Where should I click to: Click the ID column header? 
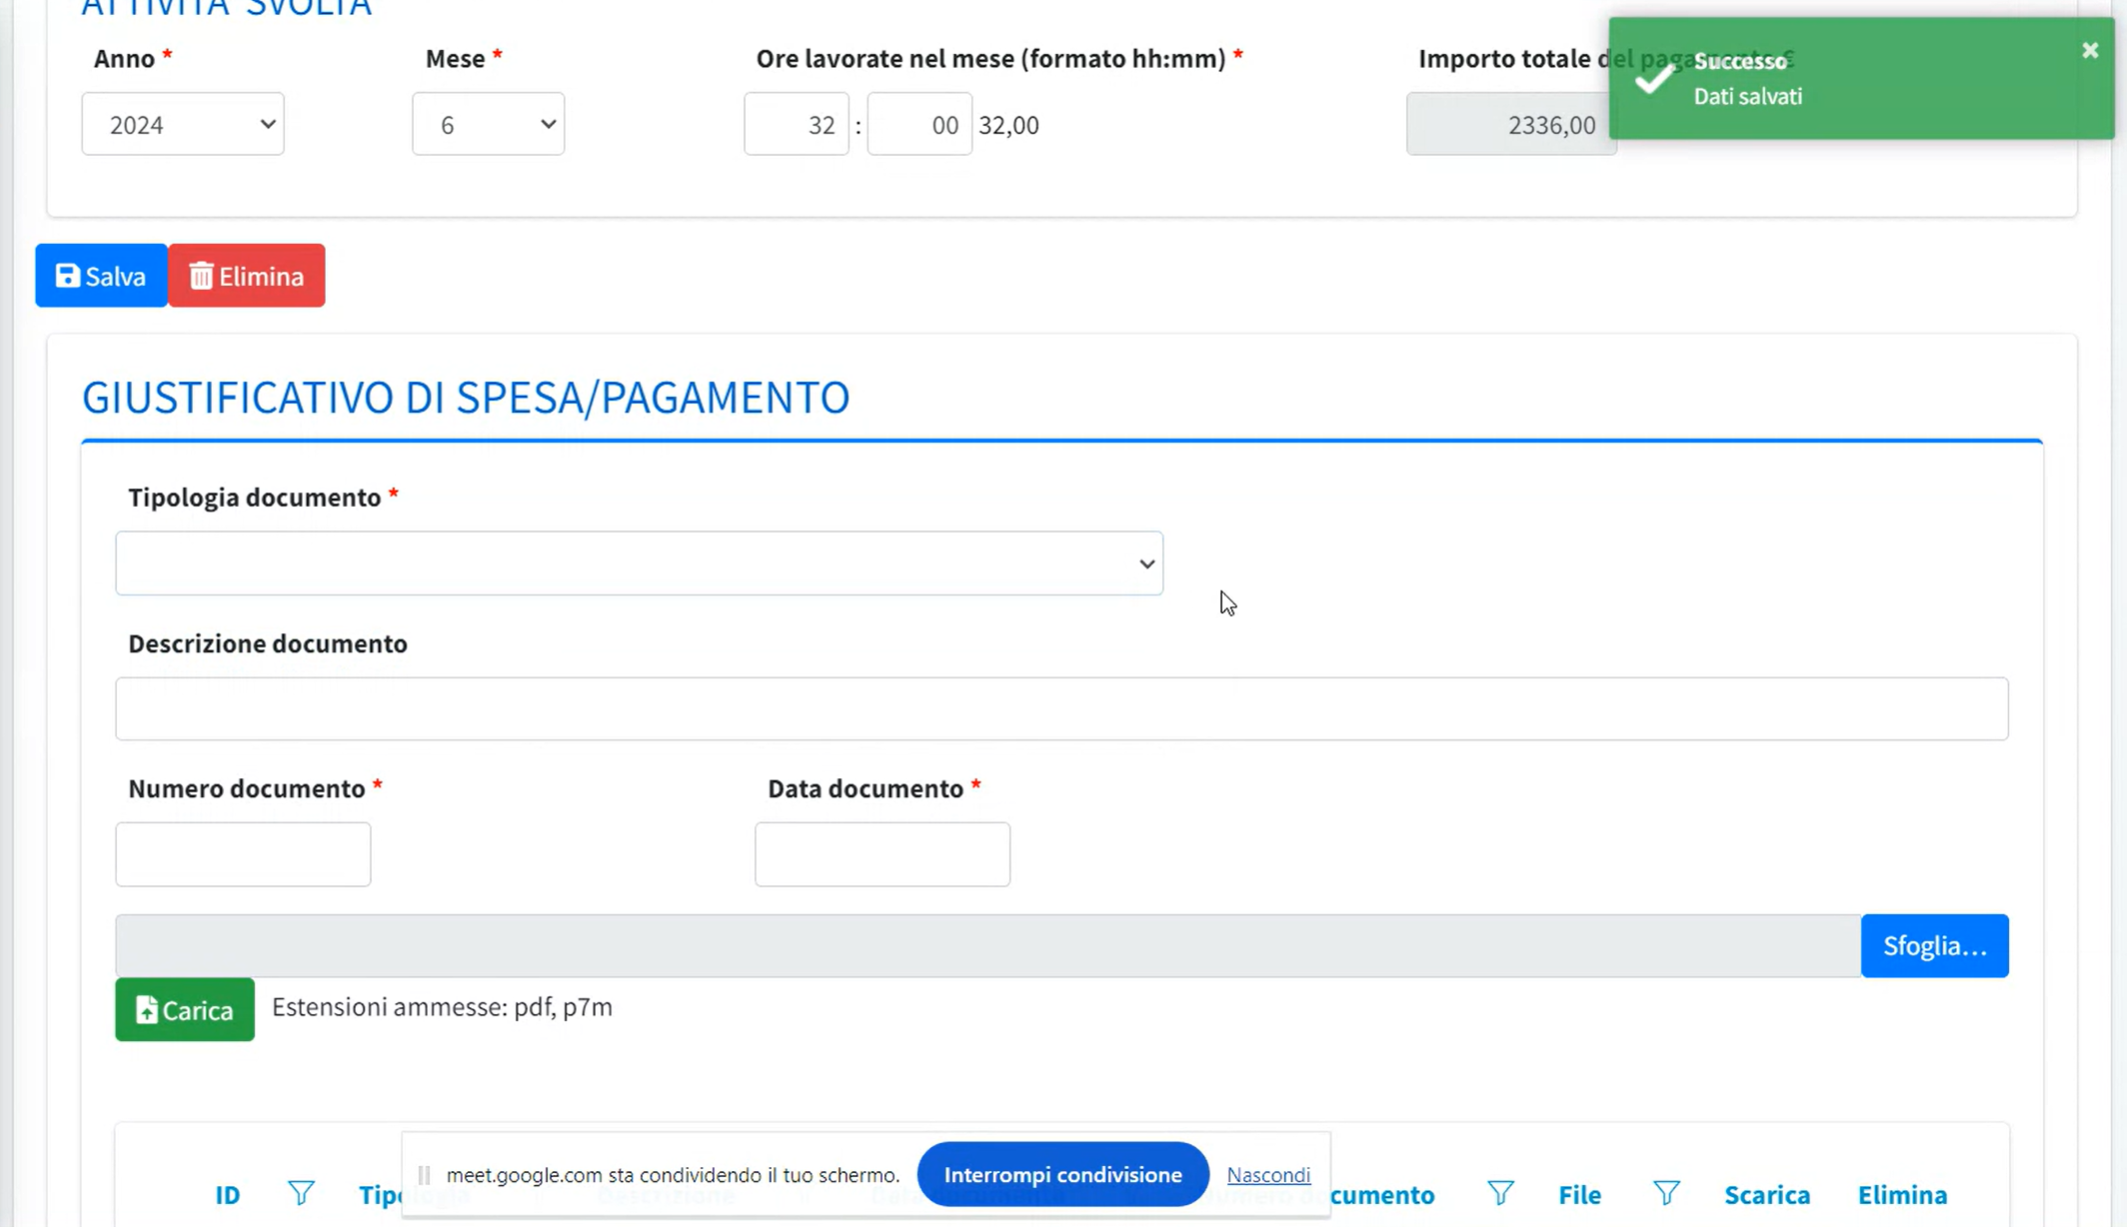point(228,1195)
